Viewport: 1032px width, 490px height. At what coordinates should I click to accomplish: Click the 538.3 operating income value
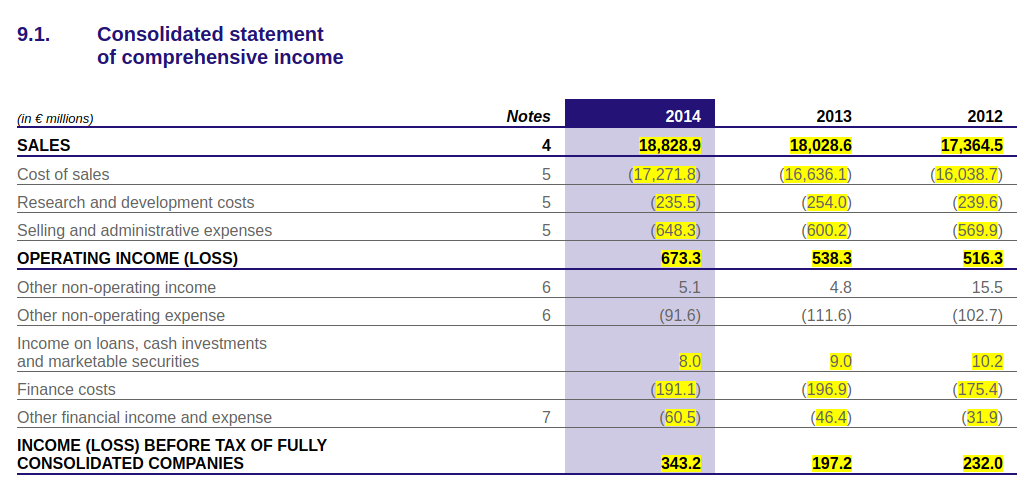(832, 259)
